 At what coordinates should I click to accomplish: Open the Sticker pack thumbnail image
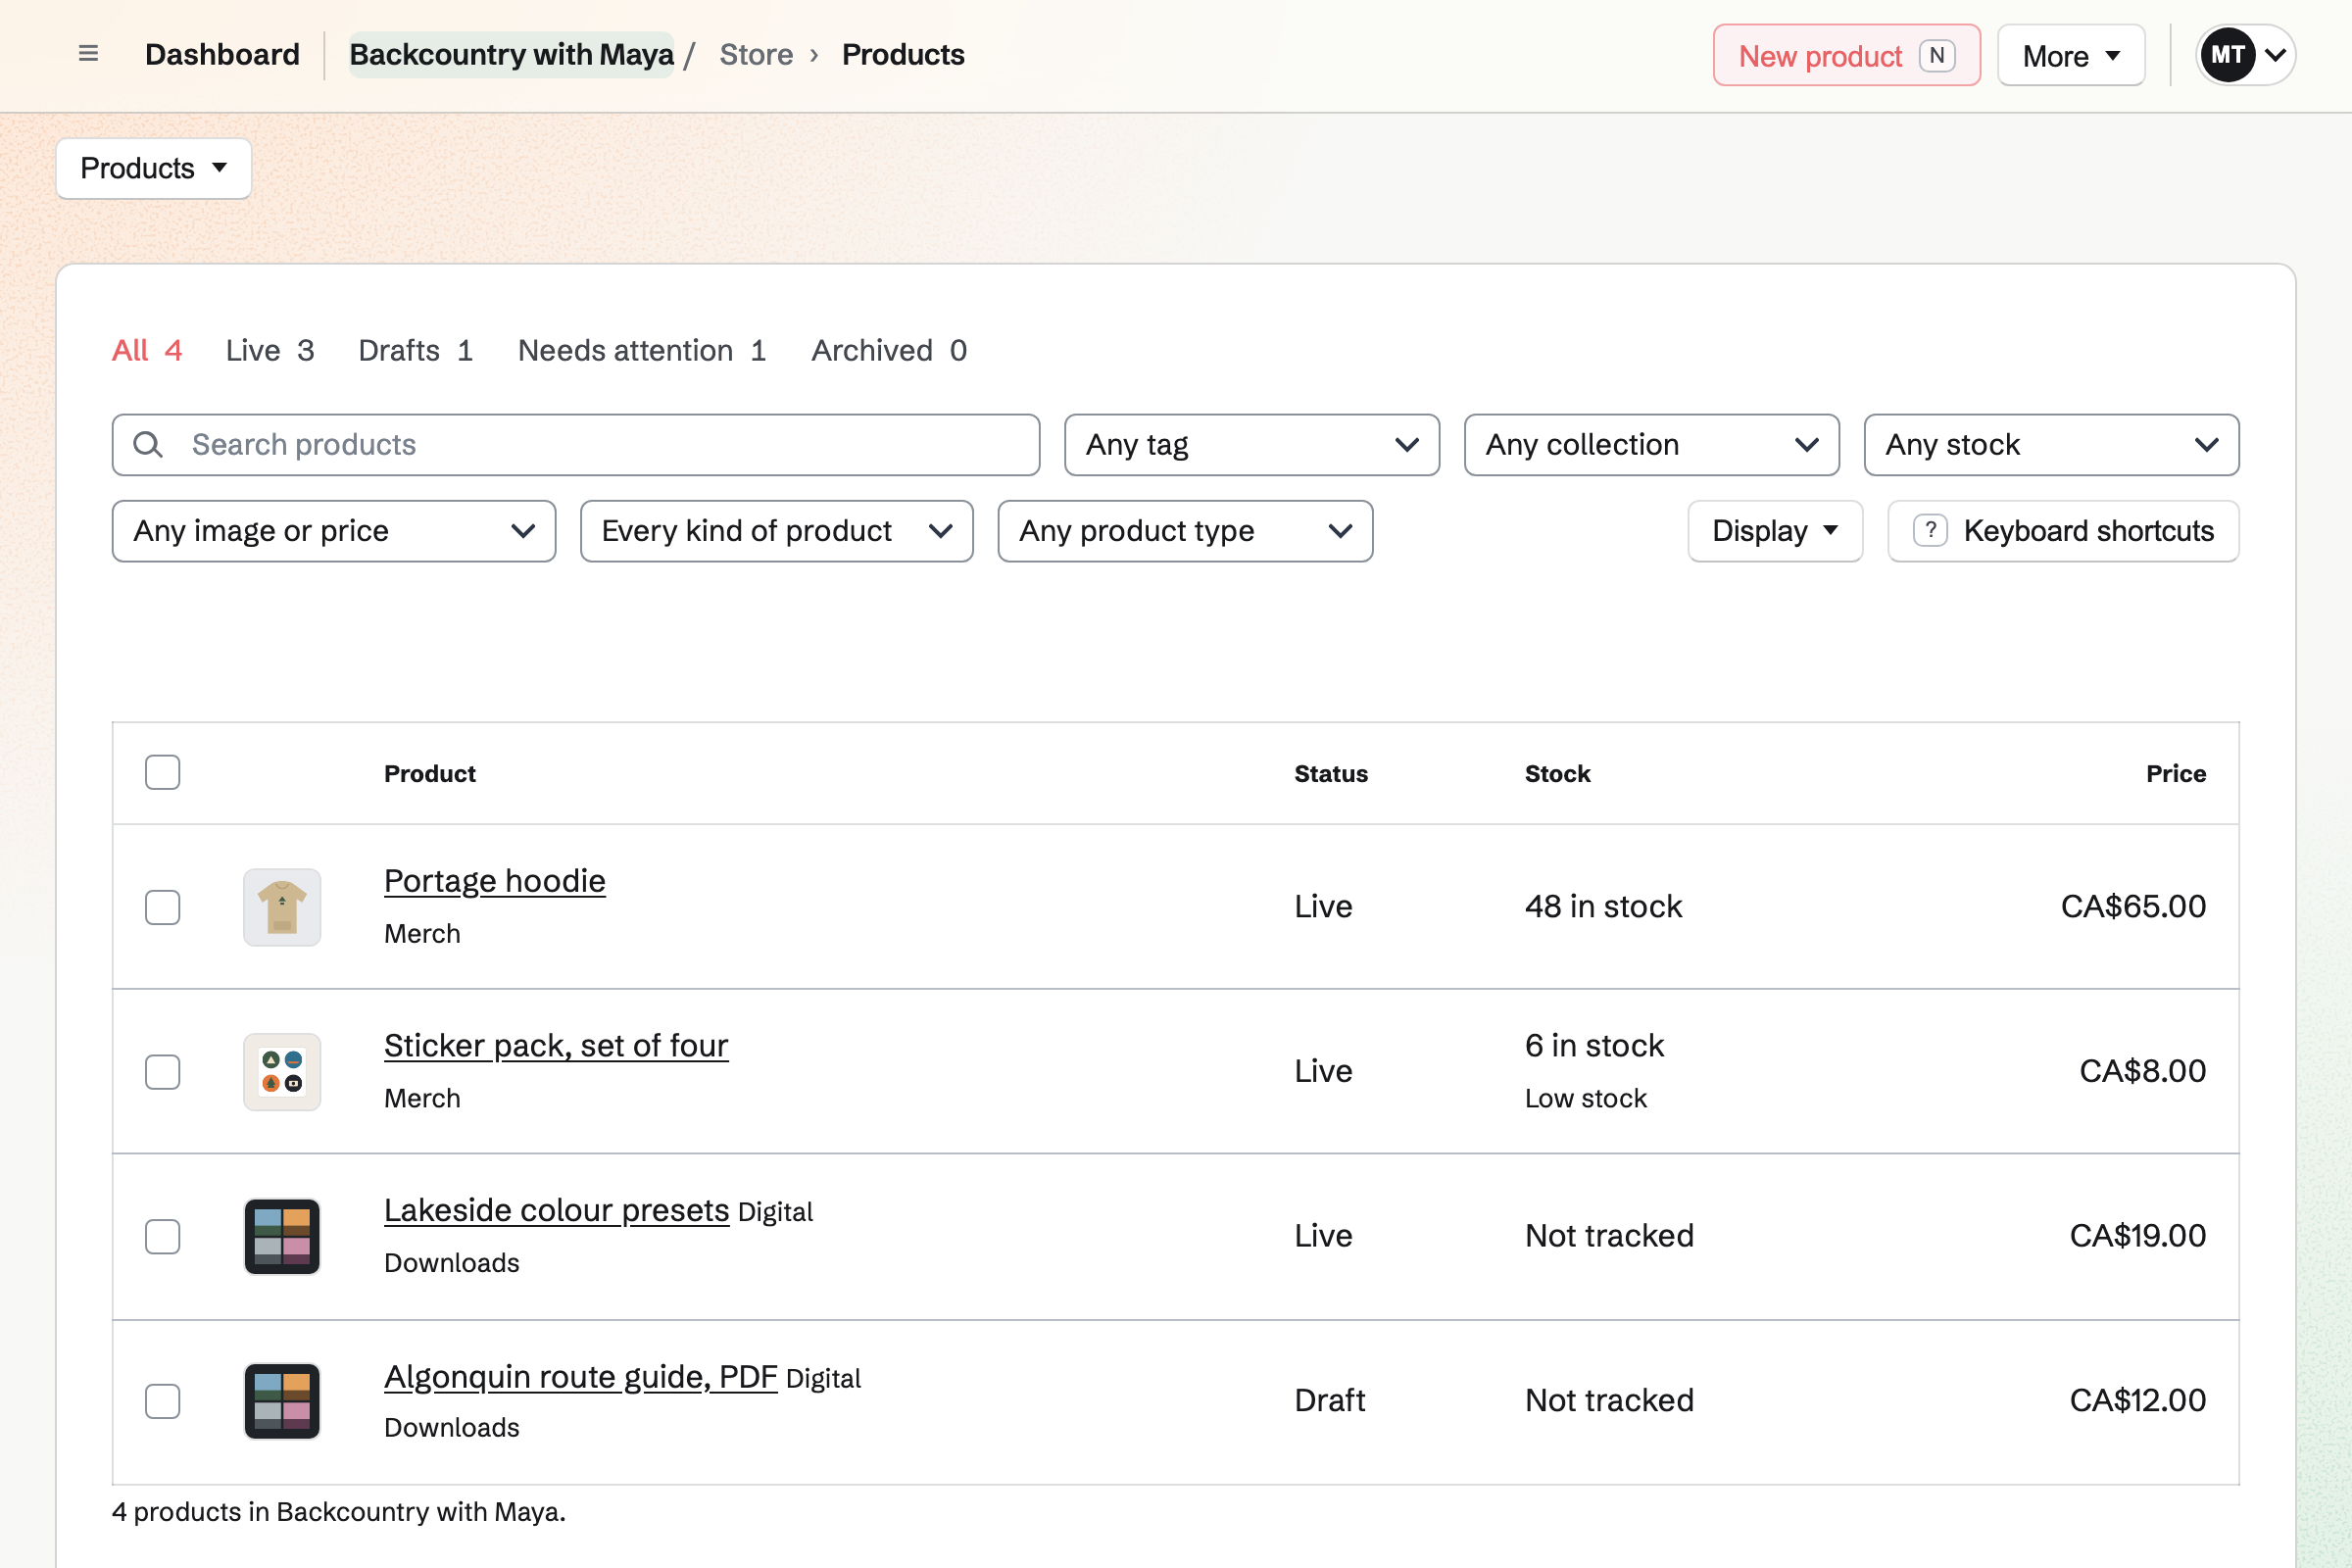[282, 1072]
